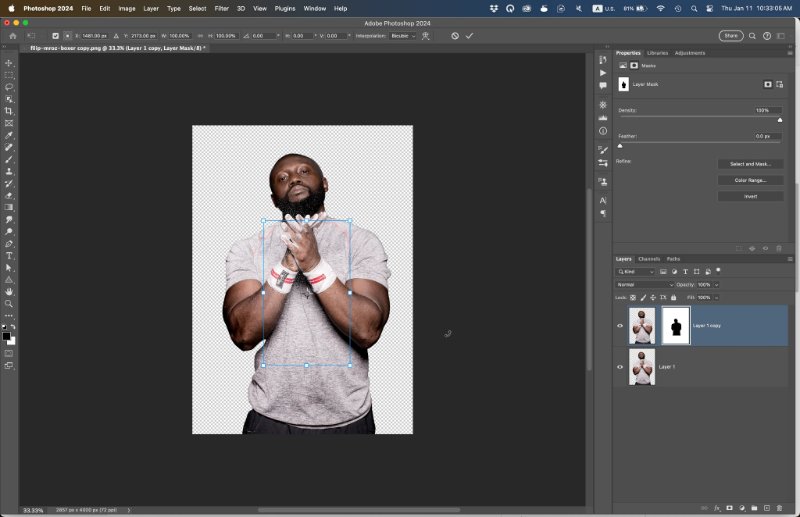Delete layer using the trash icon
Screen dimensions: 800x517
(x=779, y=508)
